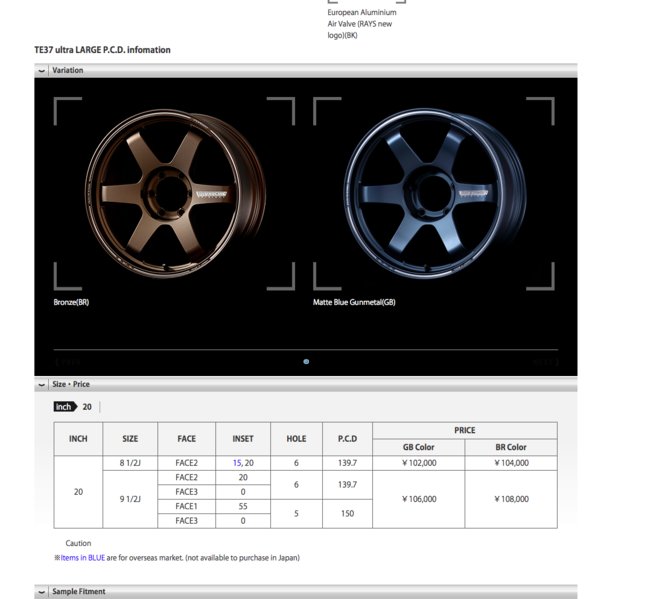This screenshot has width=668, height=599.
Task: Select the 20 inch size tab
Action: pyautogui.click(x=87, y=407)
